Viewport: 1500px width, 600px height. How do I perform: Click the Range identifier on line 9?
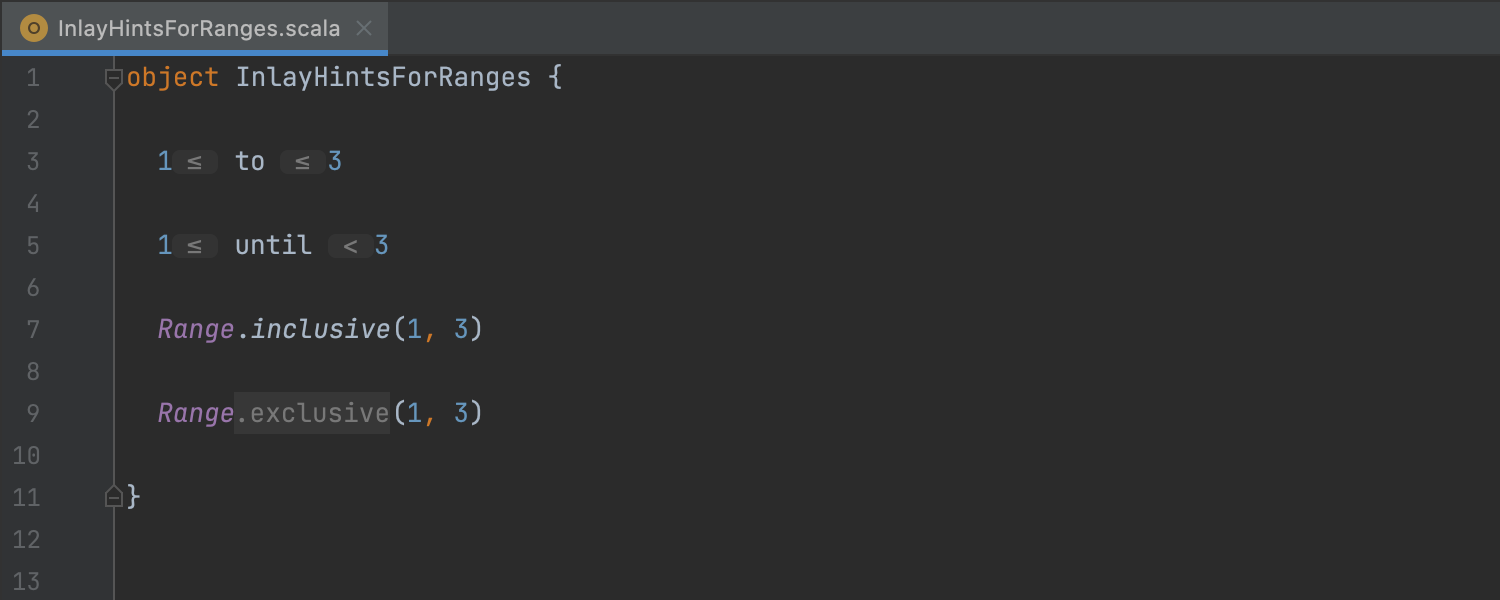coord(196,413)
